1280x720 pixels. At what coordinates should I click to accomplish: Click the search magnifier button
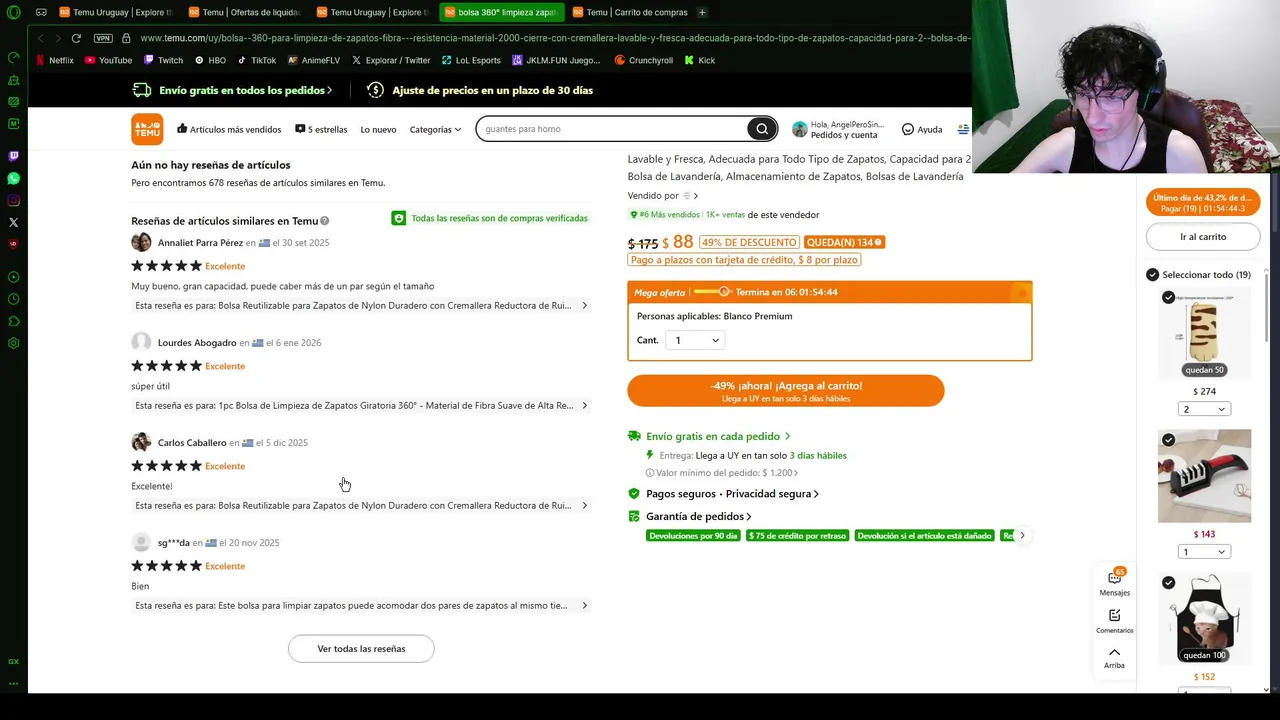click(x=761, y=129)
